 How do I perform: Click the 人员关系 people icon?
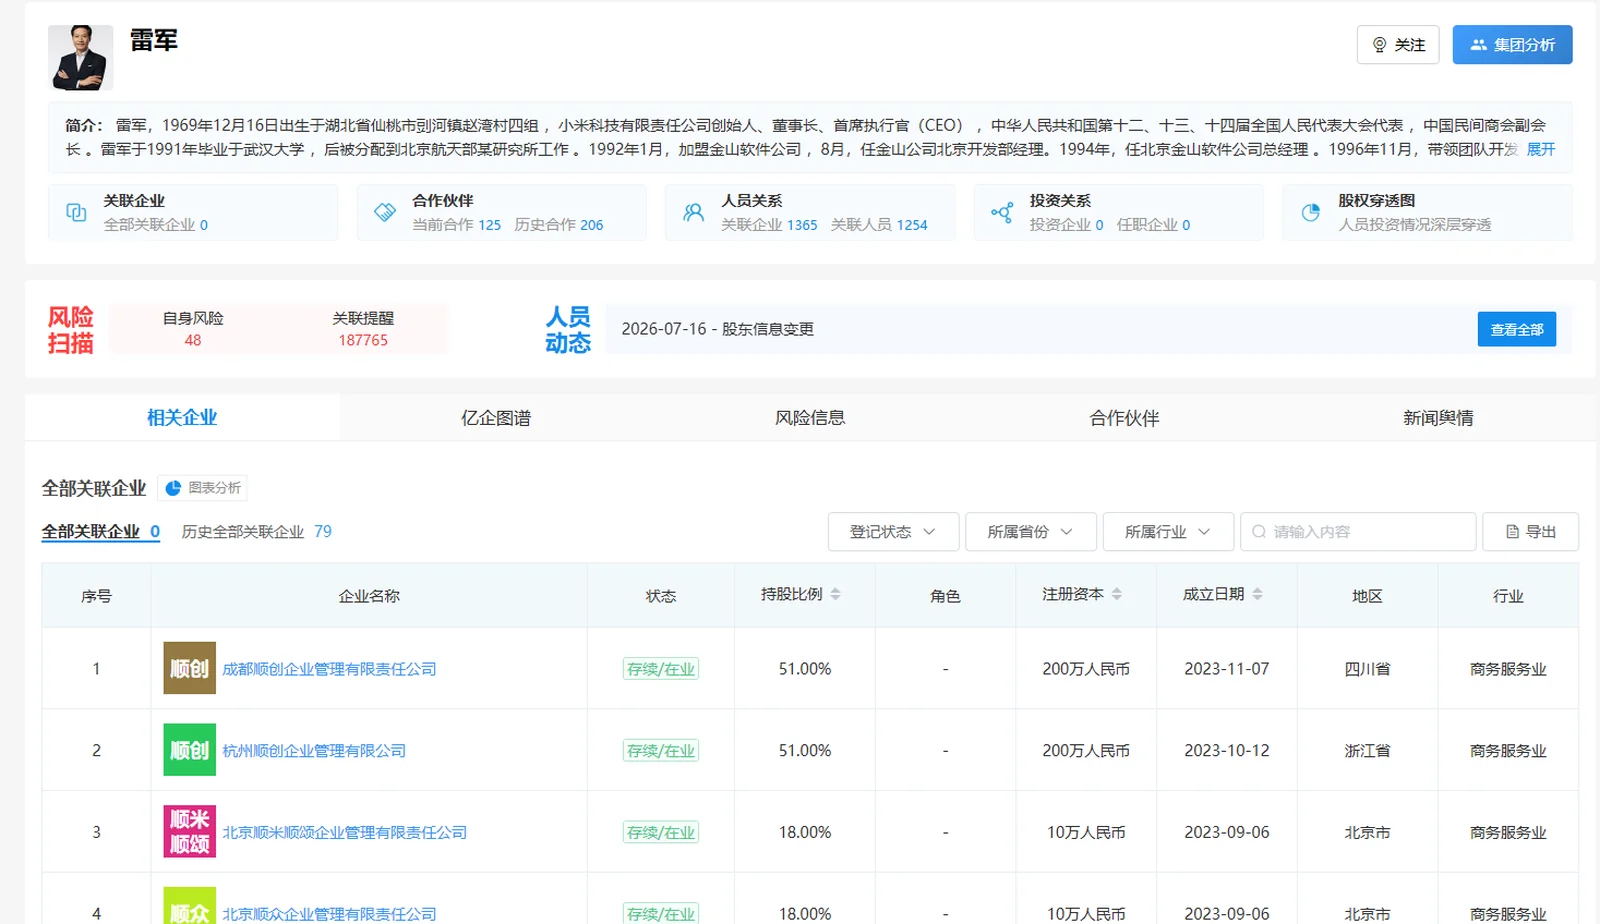point(693,212)
